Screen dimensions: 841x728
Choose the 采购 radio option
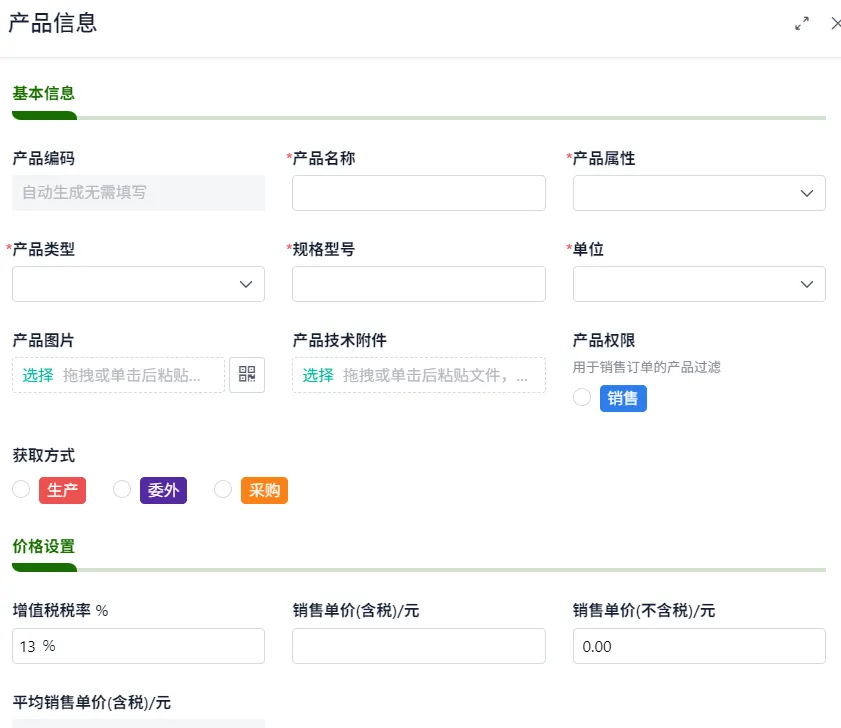click(x=223, y=489)
